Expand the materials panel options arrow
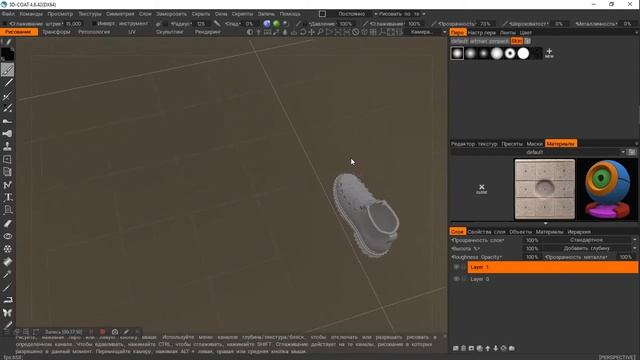Screen dimensions: 640x360 tap(637, 144)
